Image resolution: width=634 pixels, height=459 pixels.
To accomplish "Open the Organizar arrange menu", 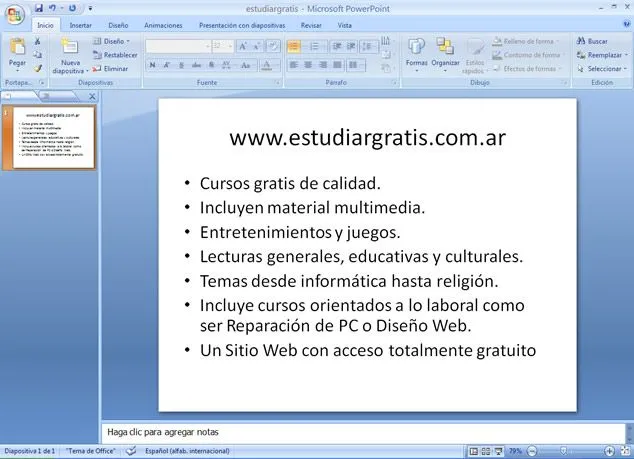I will click(445, 55).
